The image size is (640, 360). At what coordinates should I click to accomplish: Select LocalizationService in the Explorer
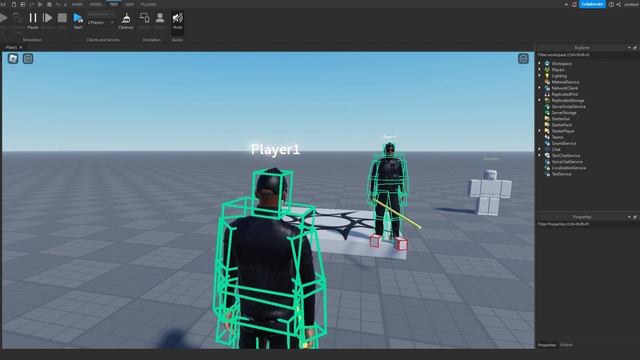point(569,168)
